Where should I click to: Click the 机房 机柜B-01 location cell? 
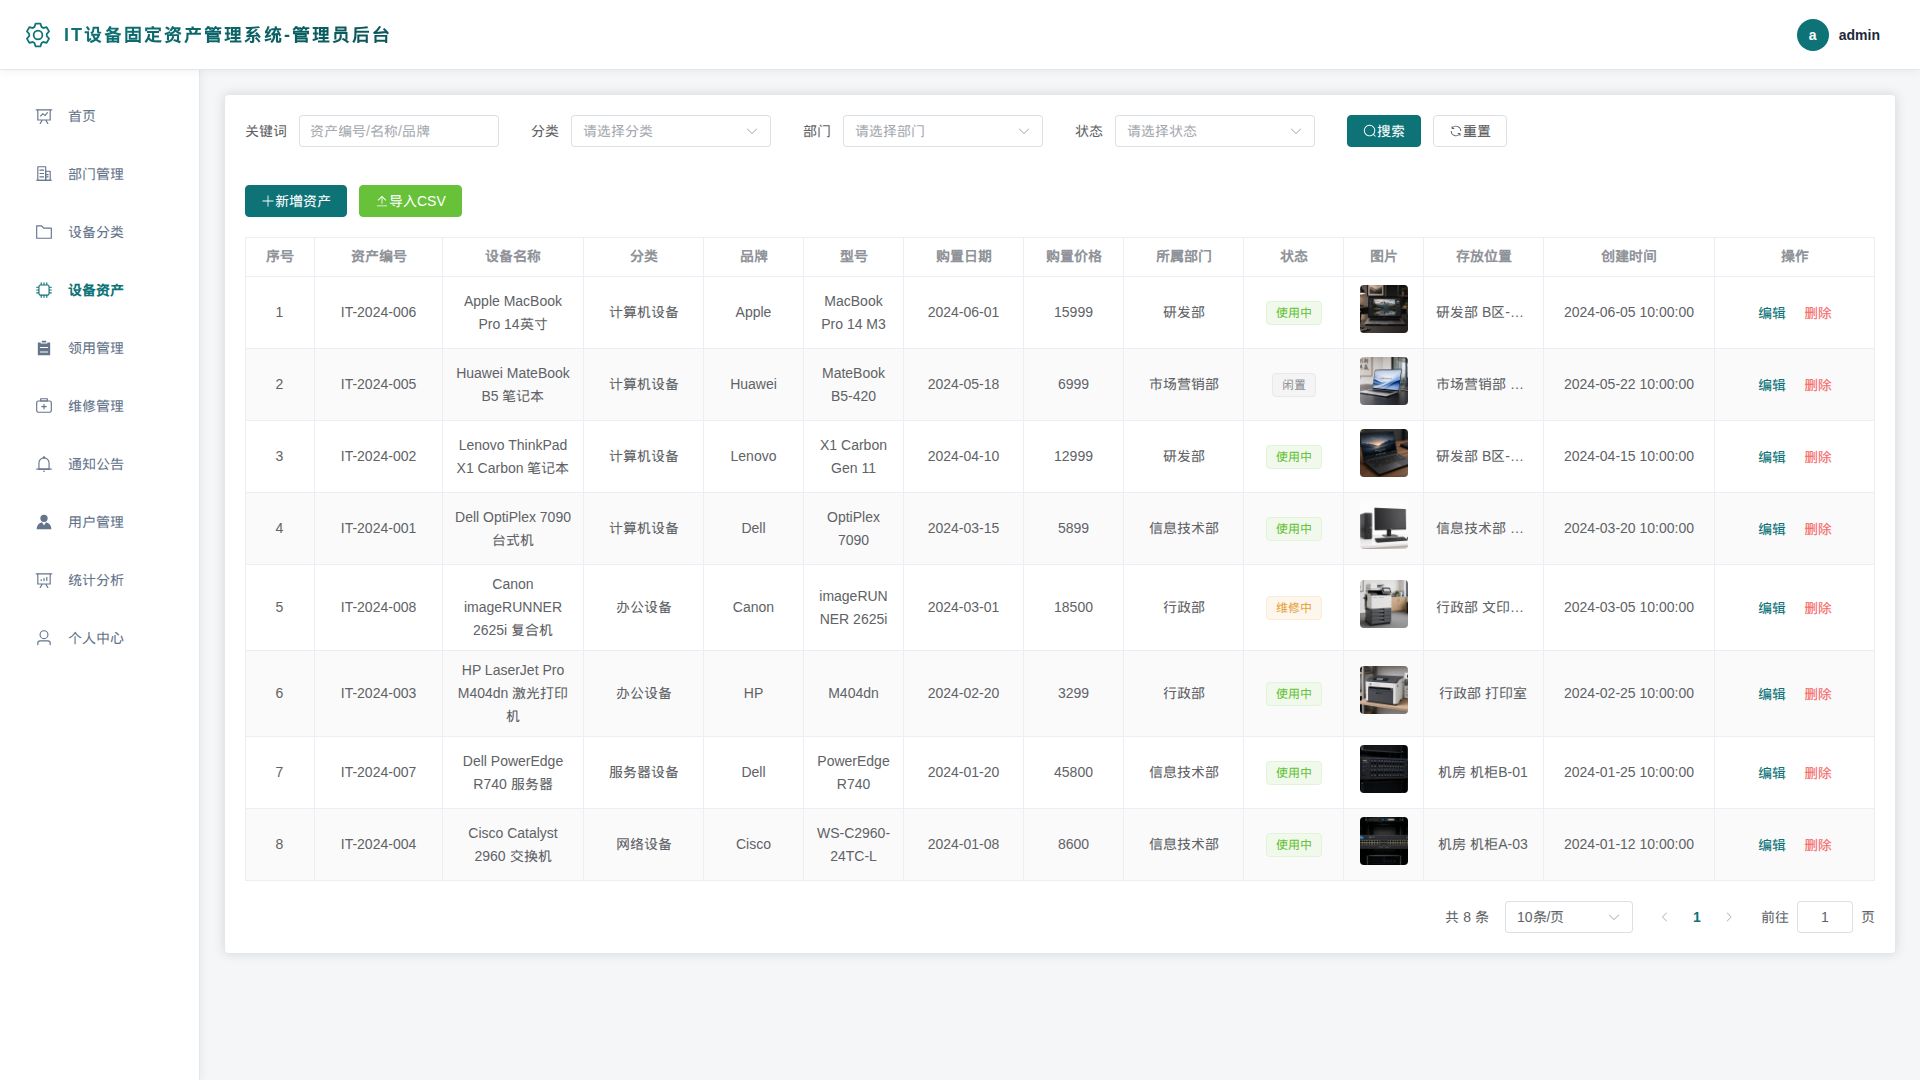point(1483,772)
